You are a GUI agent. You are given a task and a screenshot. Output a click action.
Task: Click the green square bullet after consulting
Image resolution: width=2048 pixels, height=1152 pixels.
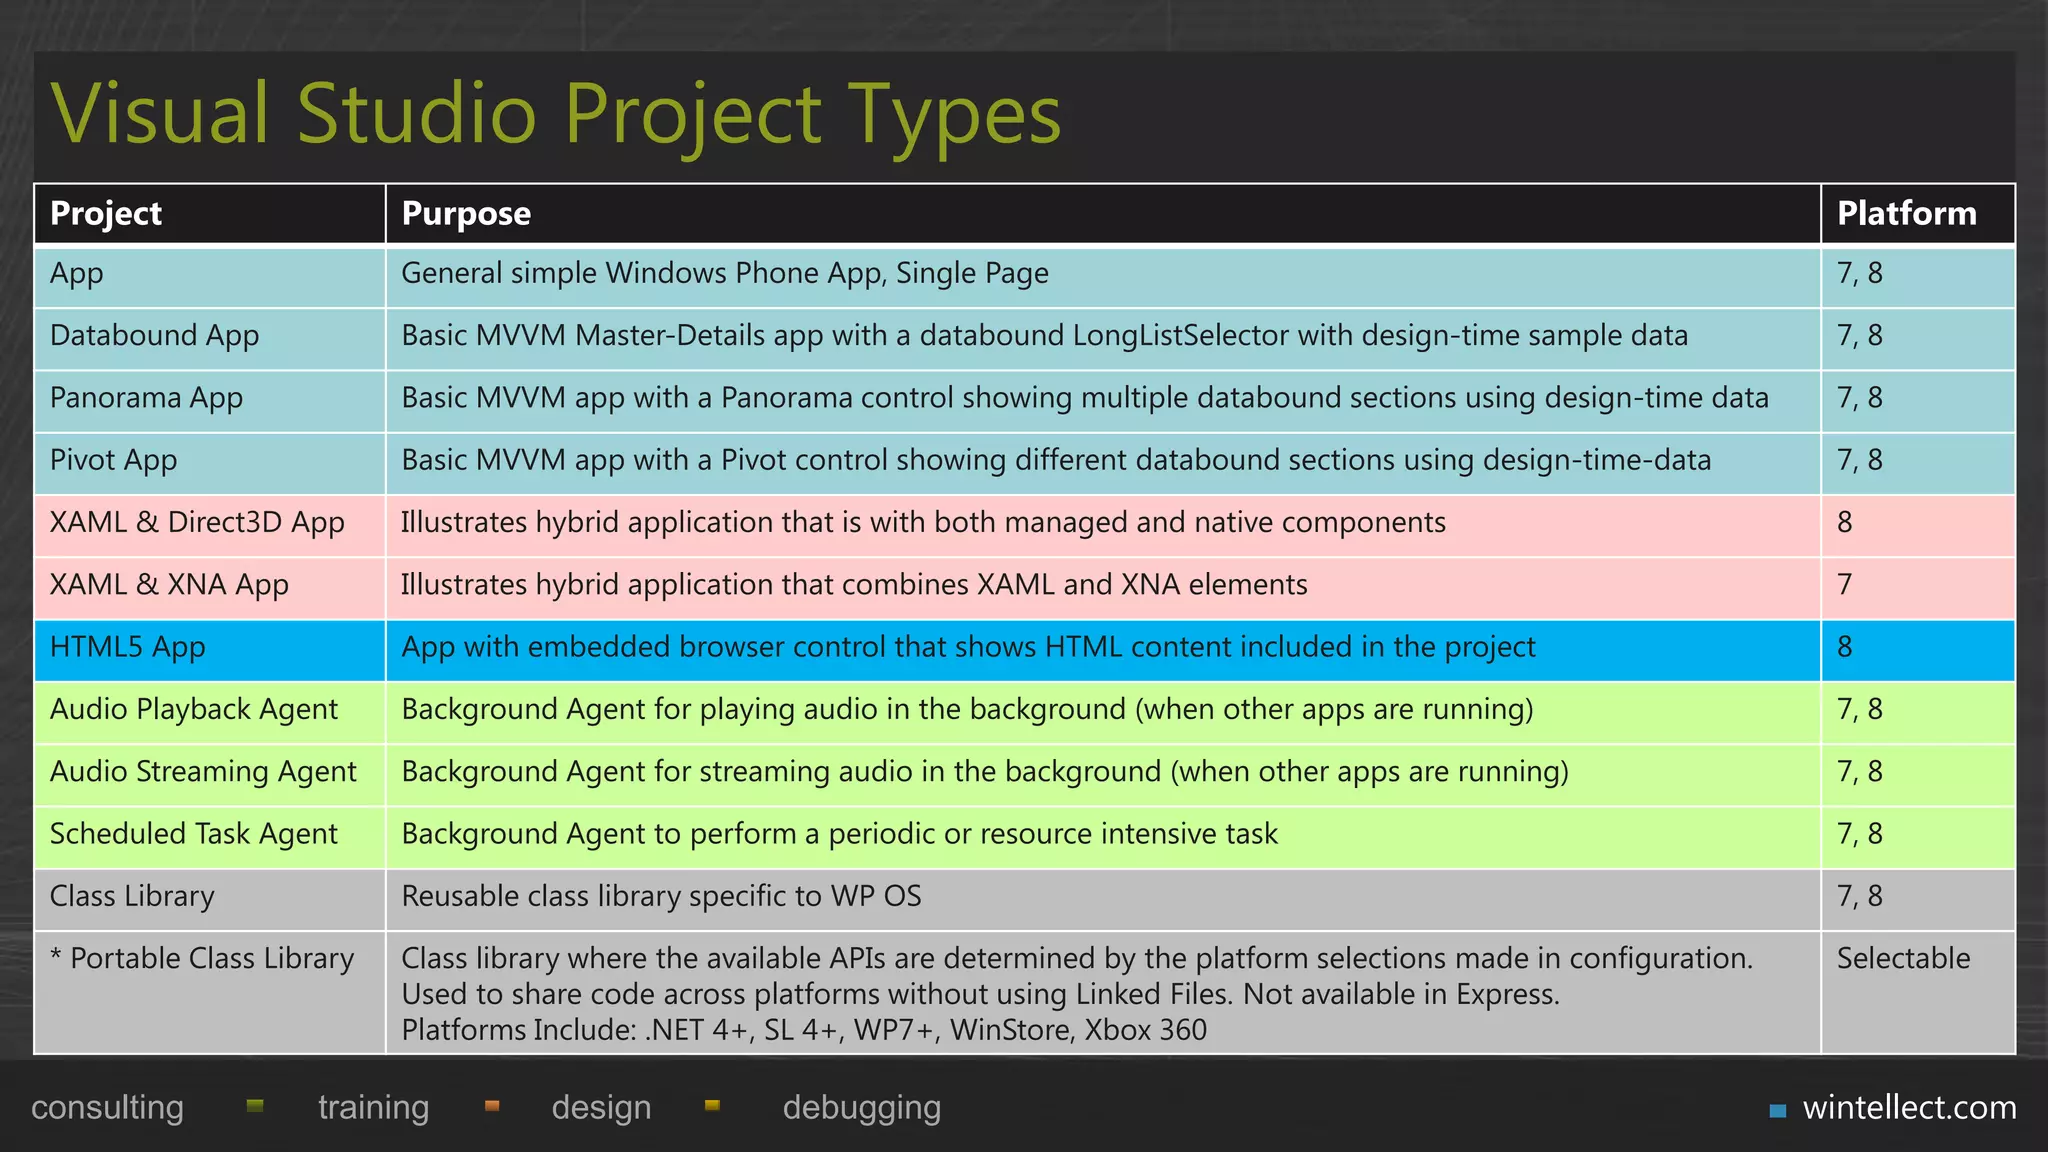tap(255, 1105)
